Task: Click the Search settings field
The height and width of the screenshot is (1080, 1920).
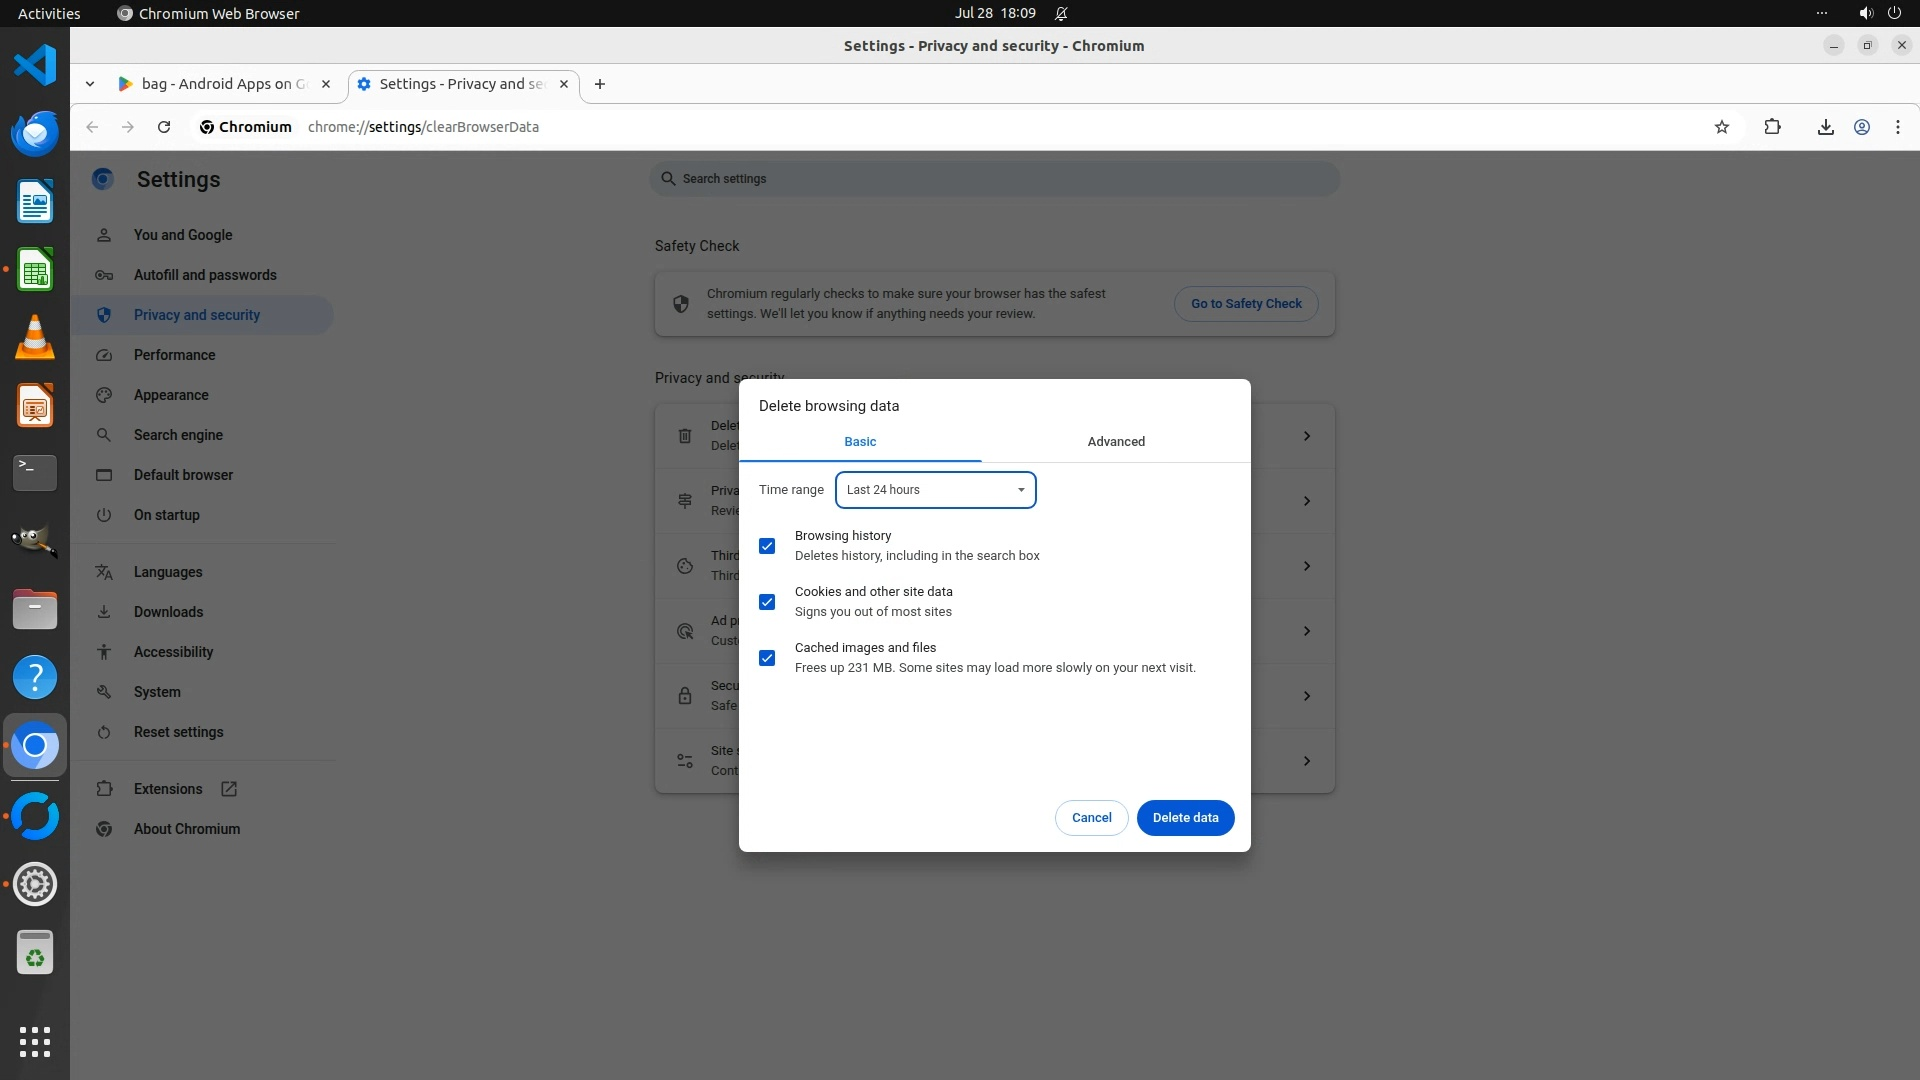Action: (995, 179)
